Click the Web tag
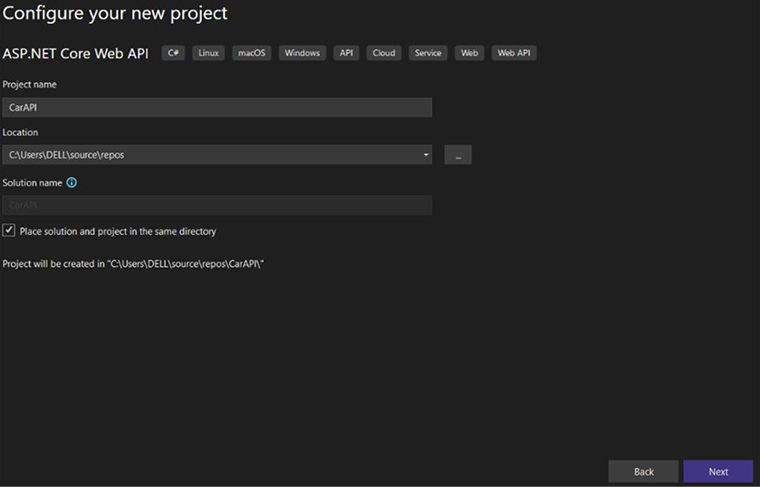Screen dimensions: 760x487 tap(469, 53)
